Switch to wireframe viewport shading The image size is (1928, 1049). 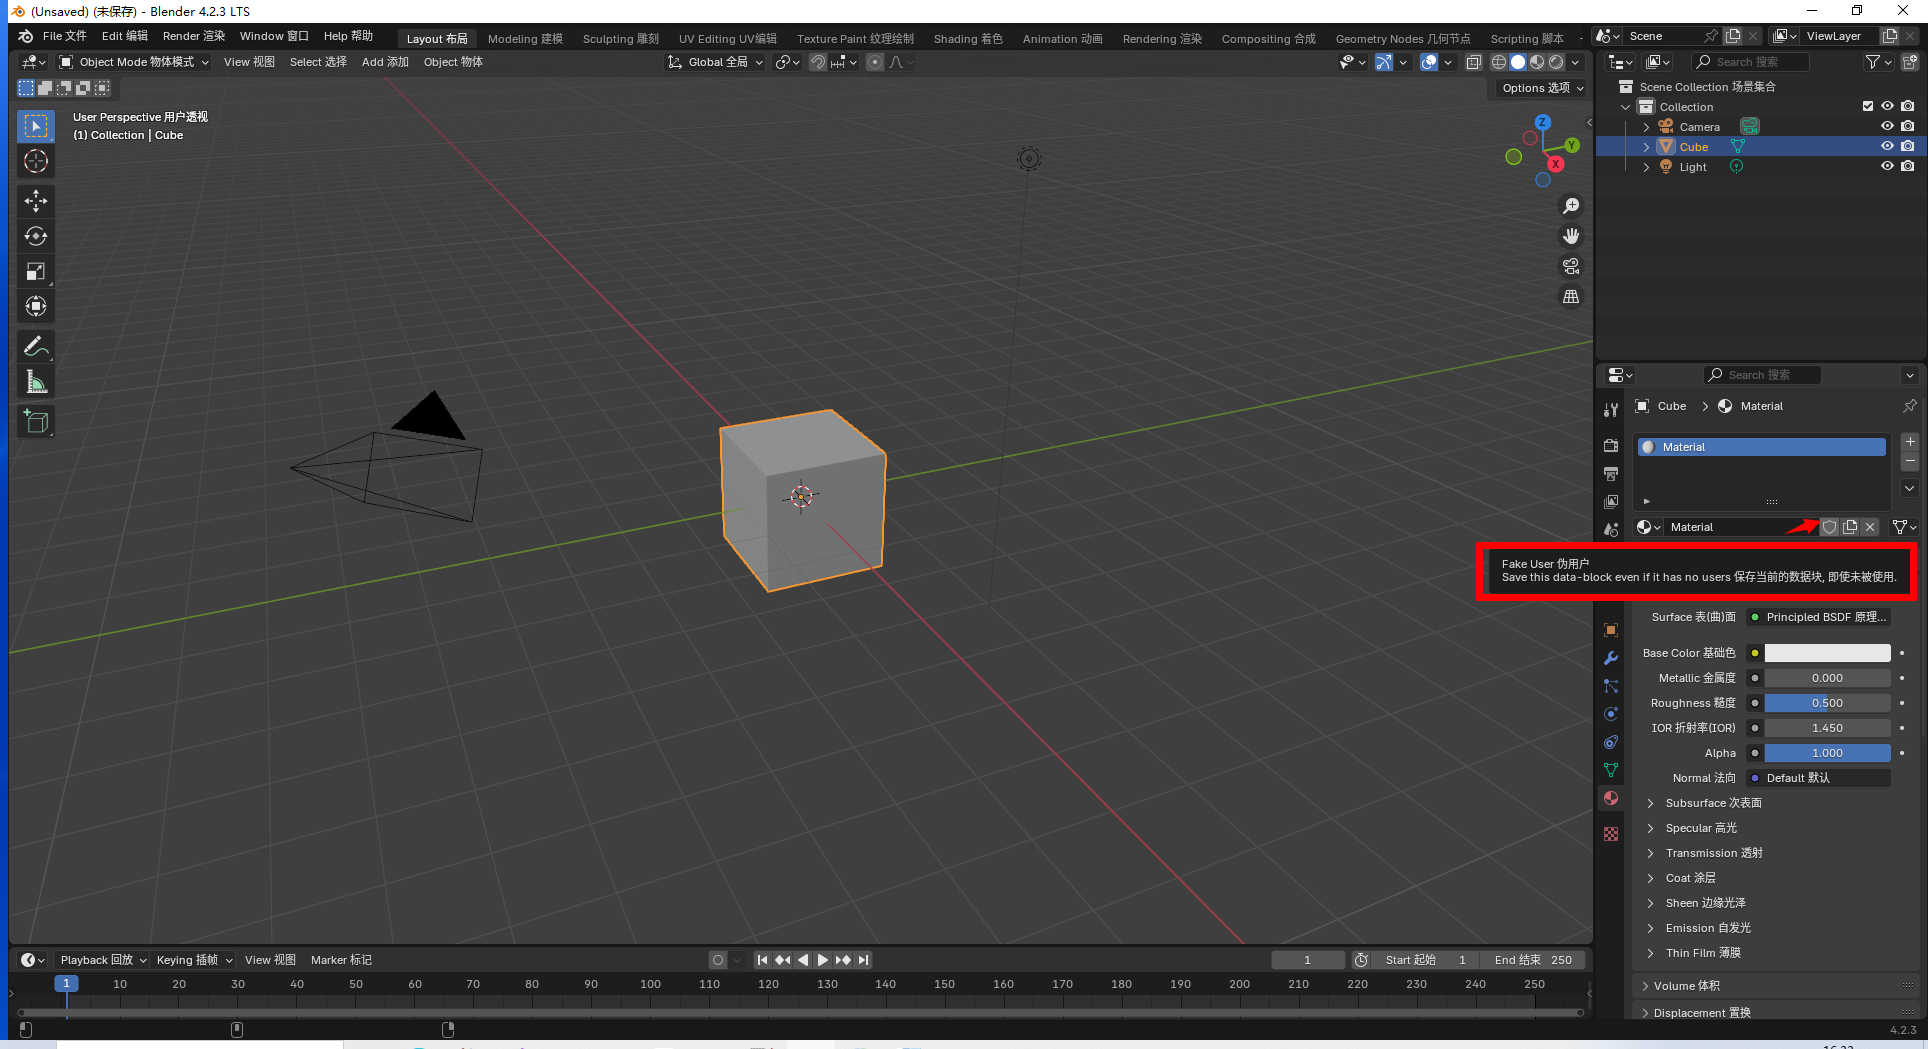click(1499, 62)
